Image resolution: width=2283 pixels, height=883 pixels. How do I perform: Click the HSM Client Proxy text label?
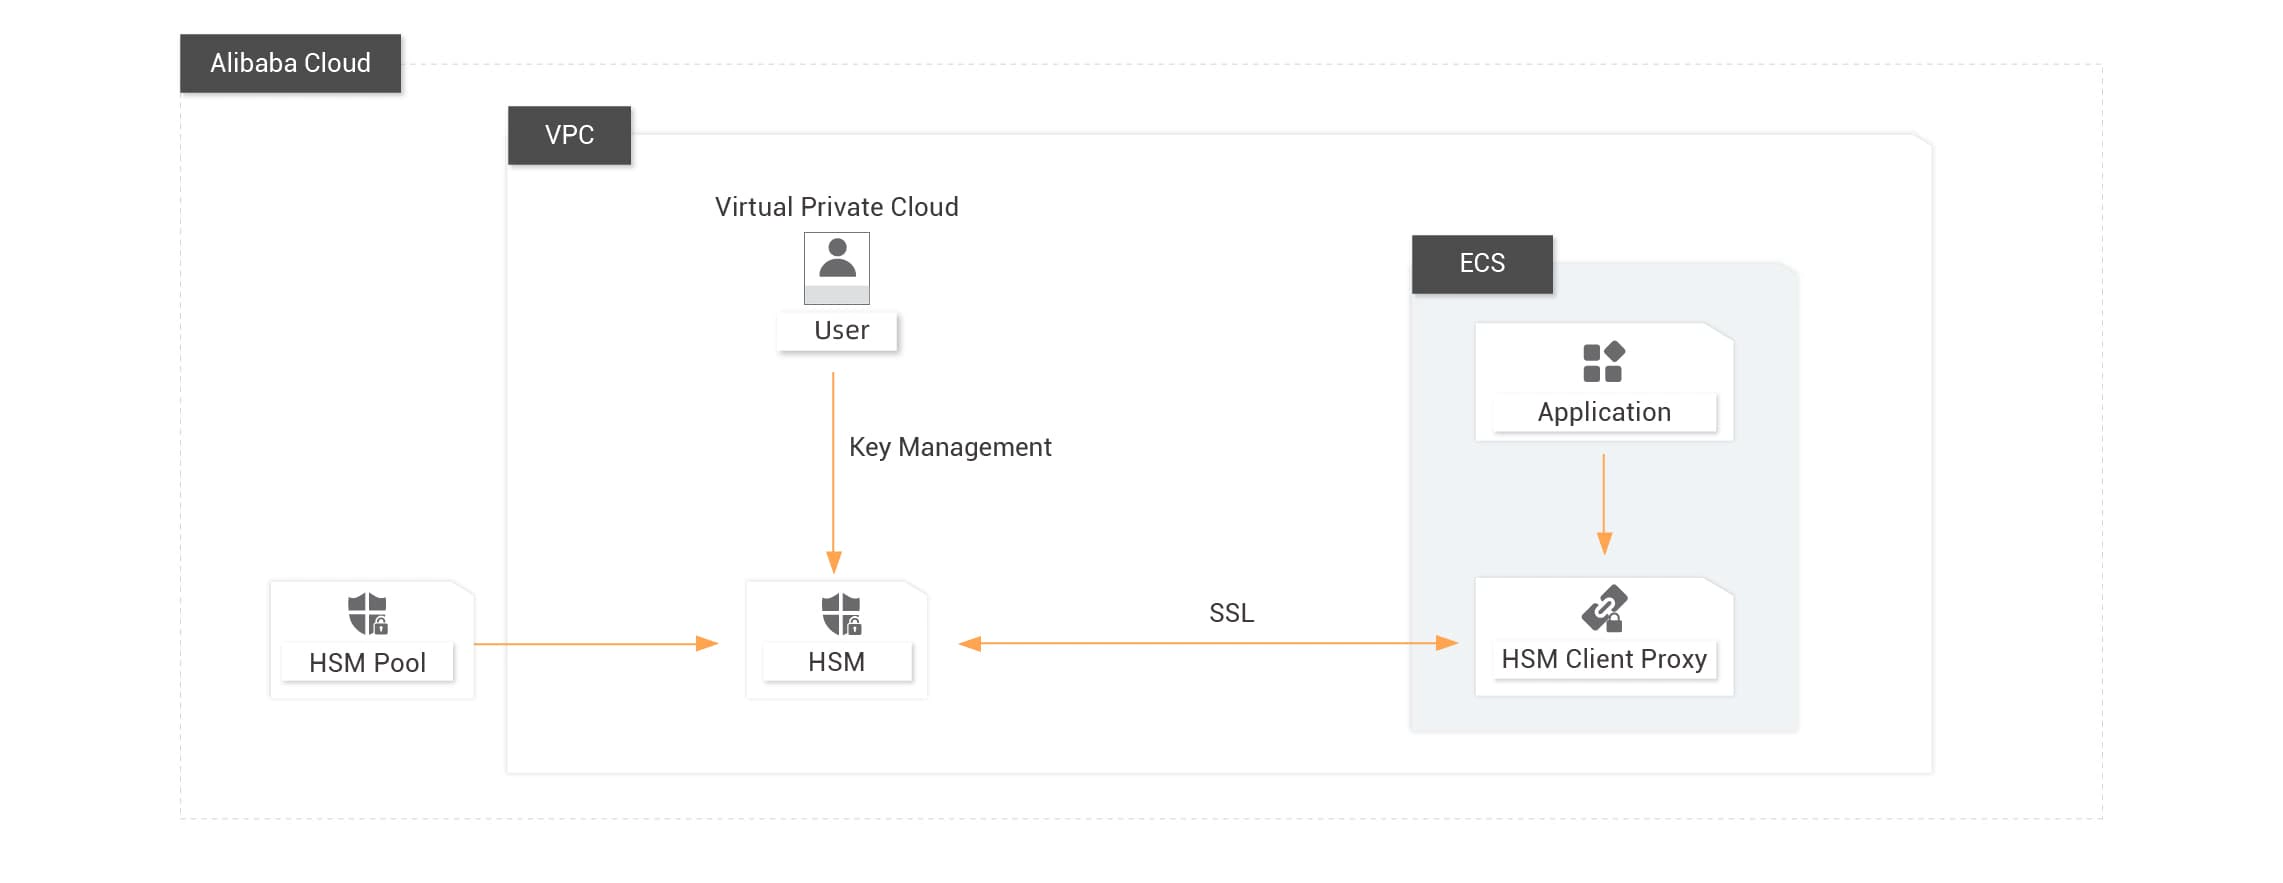tap(1604, 659)
